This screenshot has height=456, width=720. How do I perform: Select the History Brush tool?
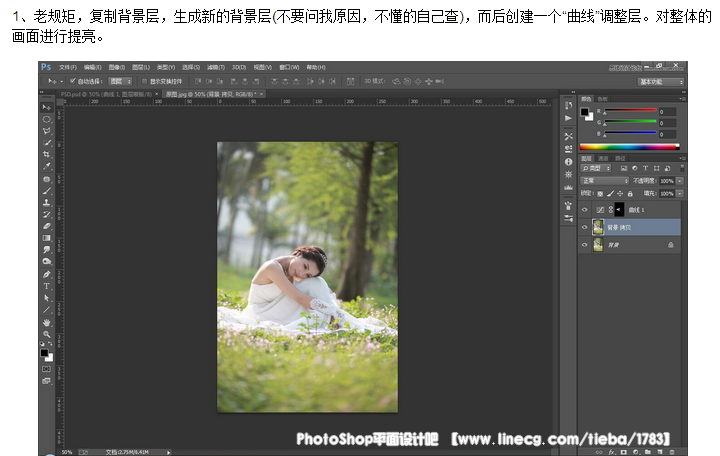tap(46, 214)
